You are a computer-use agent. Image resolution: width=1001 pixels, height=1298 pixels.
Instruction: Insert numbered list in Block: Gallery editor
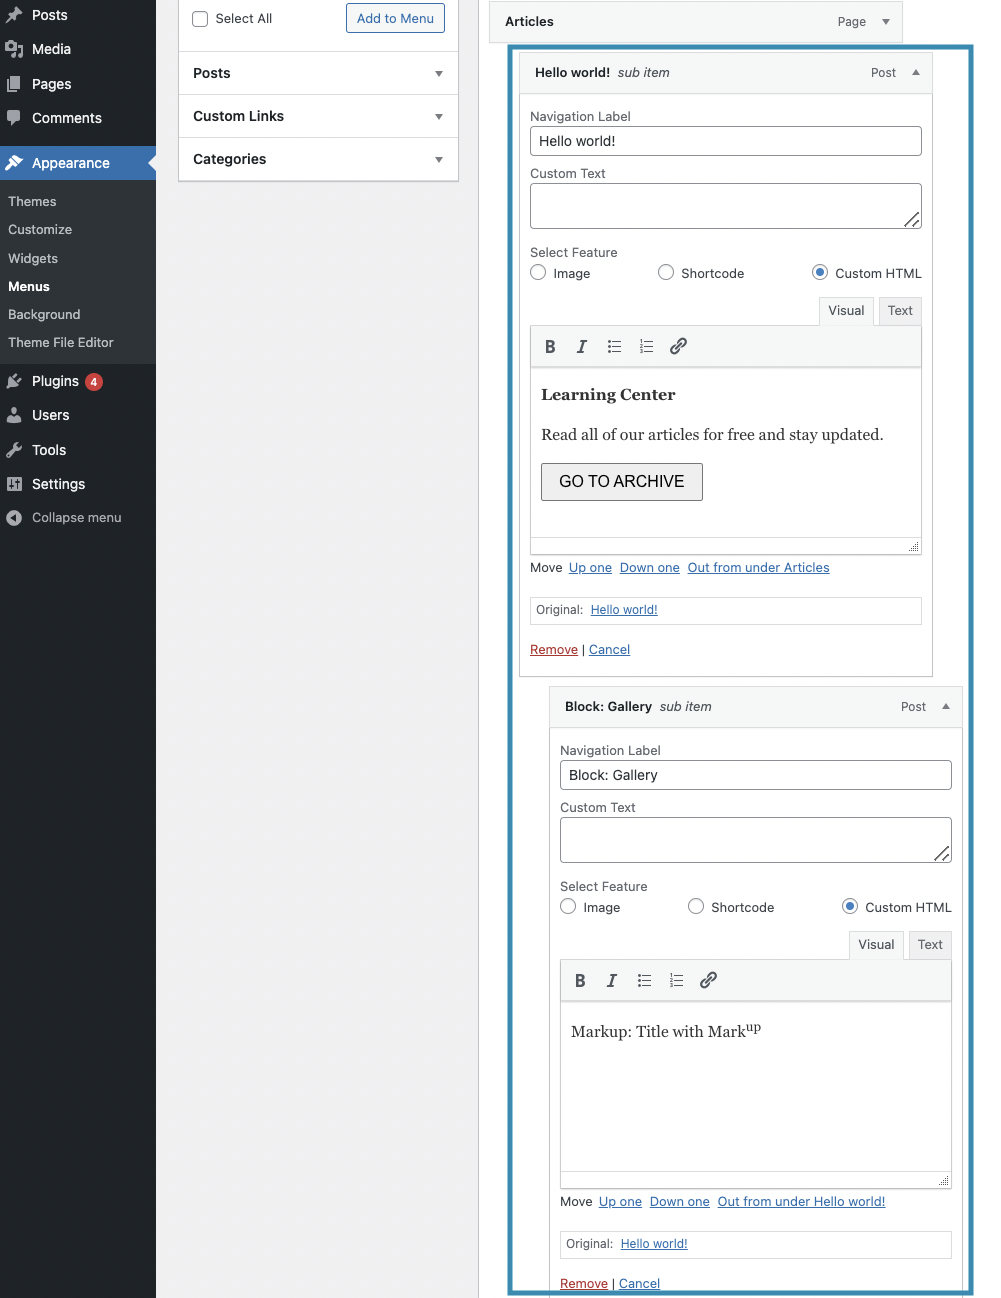pos(676,980)
